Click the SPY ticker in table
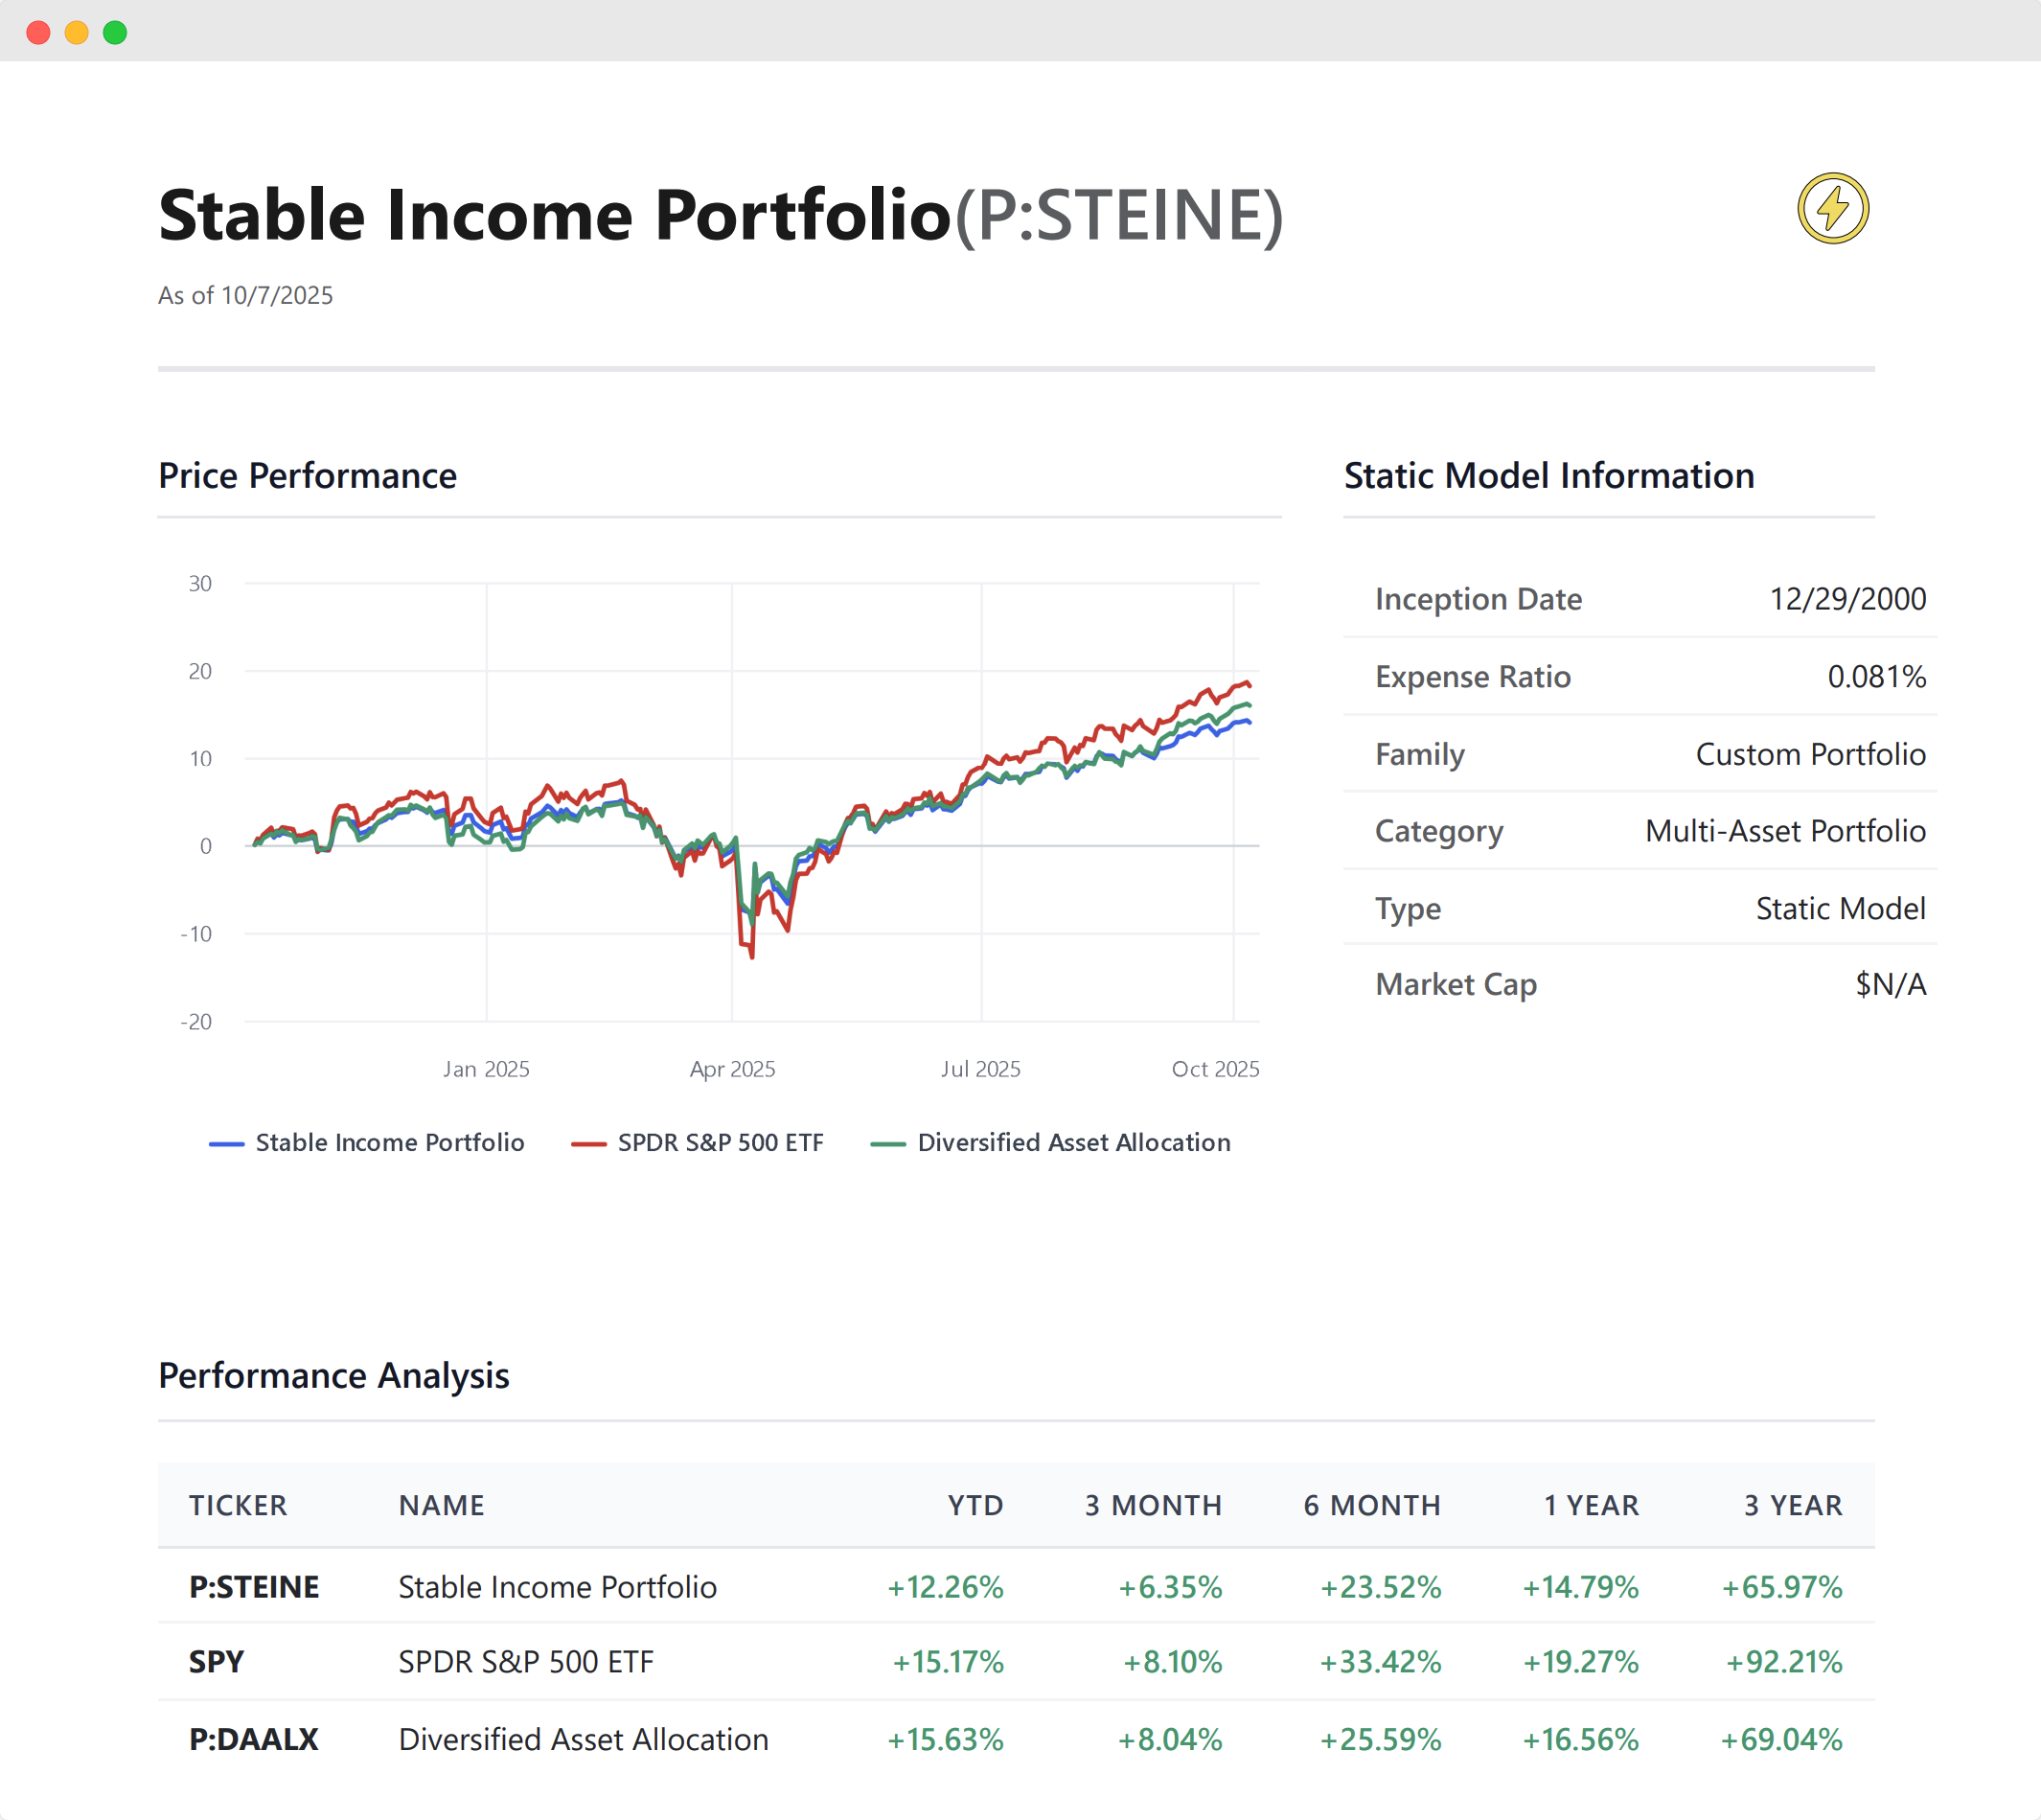This screenshot has height=1820, width=2041. [216, 1662]
